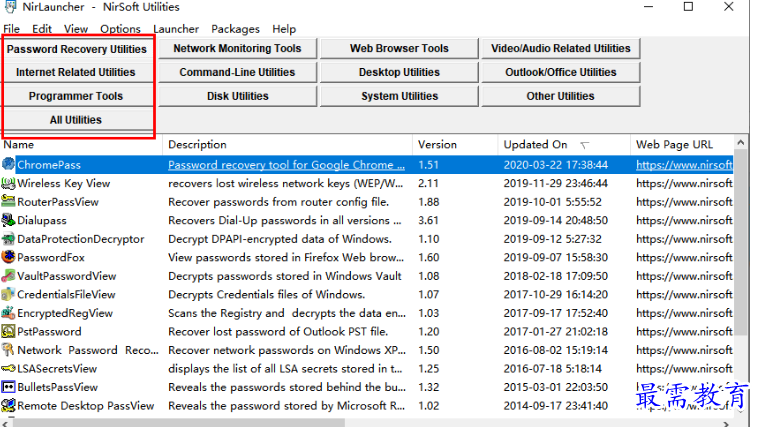Click the Network Password Recovery icon
This screenshot has width=757, height=427.
pyautogui.click(x=8, y=350)
